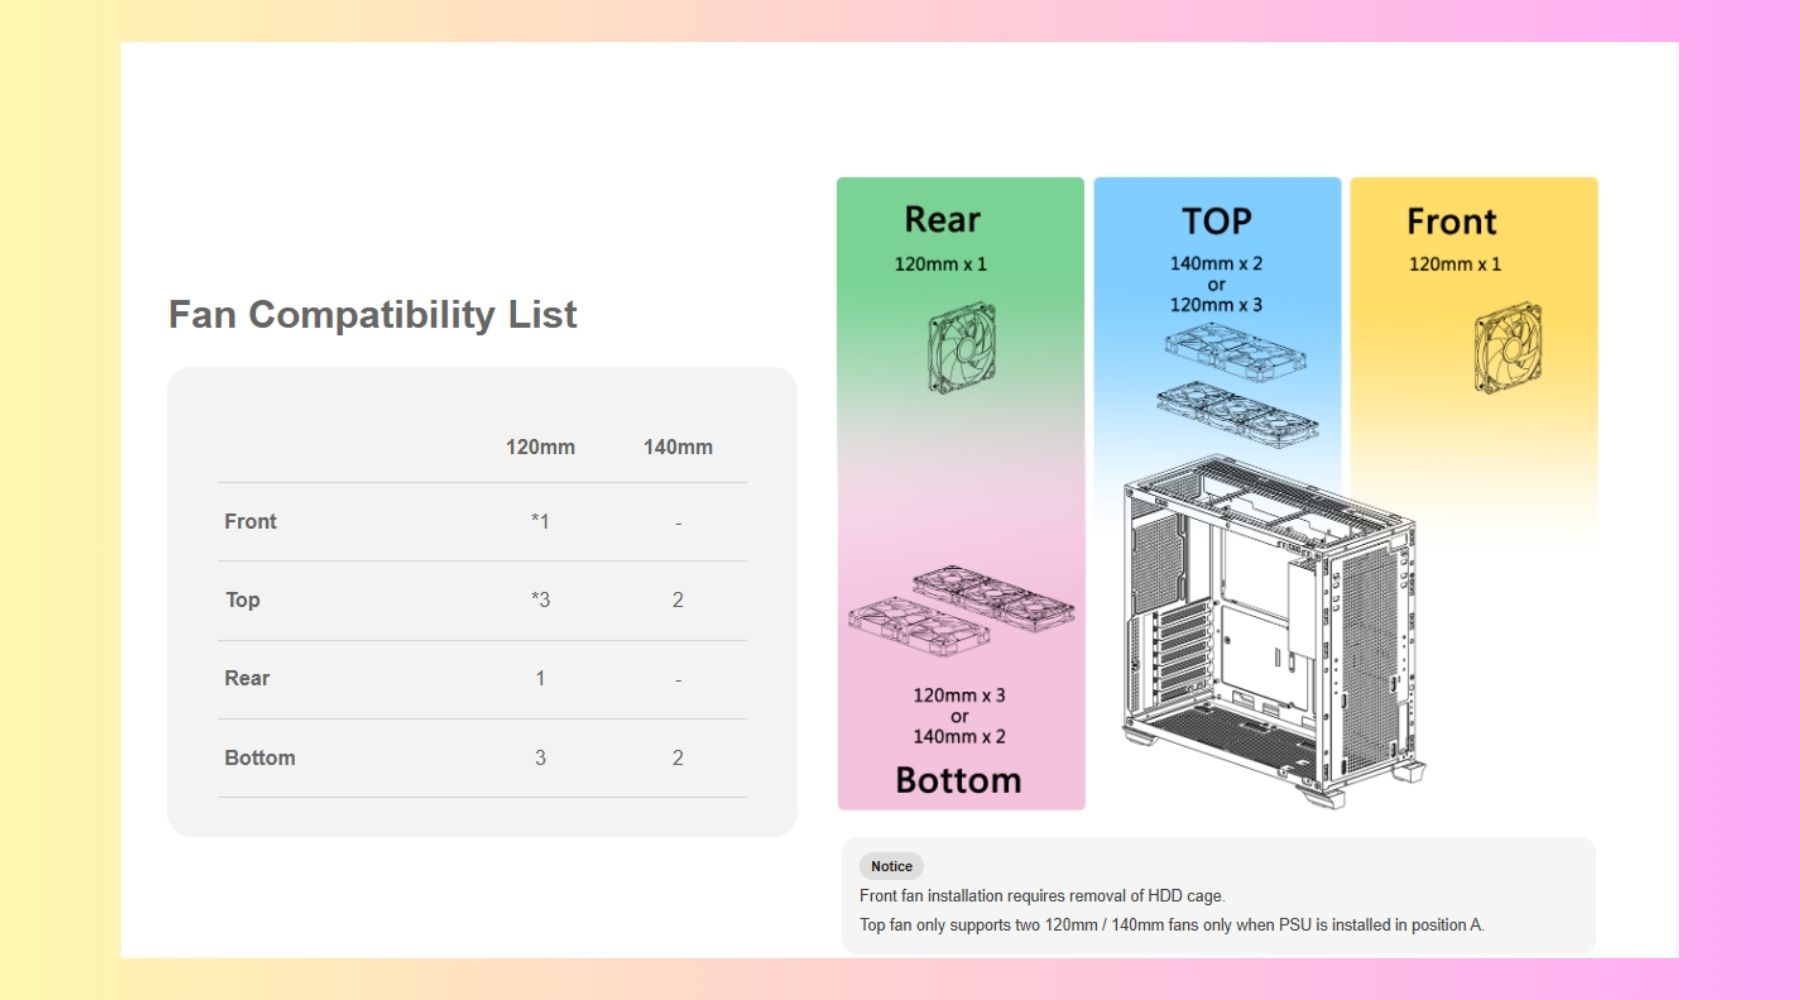Click the fan icon in the yellow Front panel

click(x=1507, y=348)
